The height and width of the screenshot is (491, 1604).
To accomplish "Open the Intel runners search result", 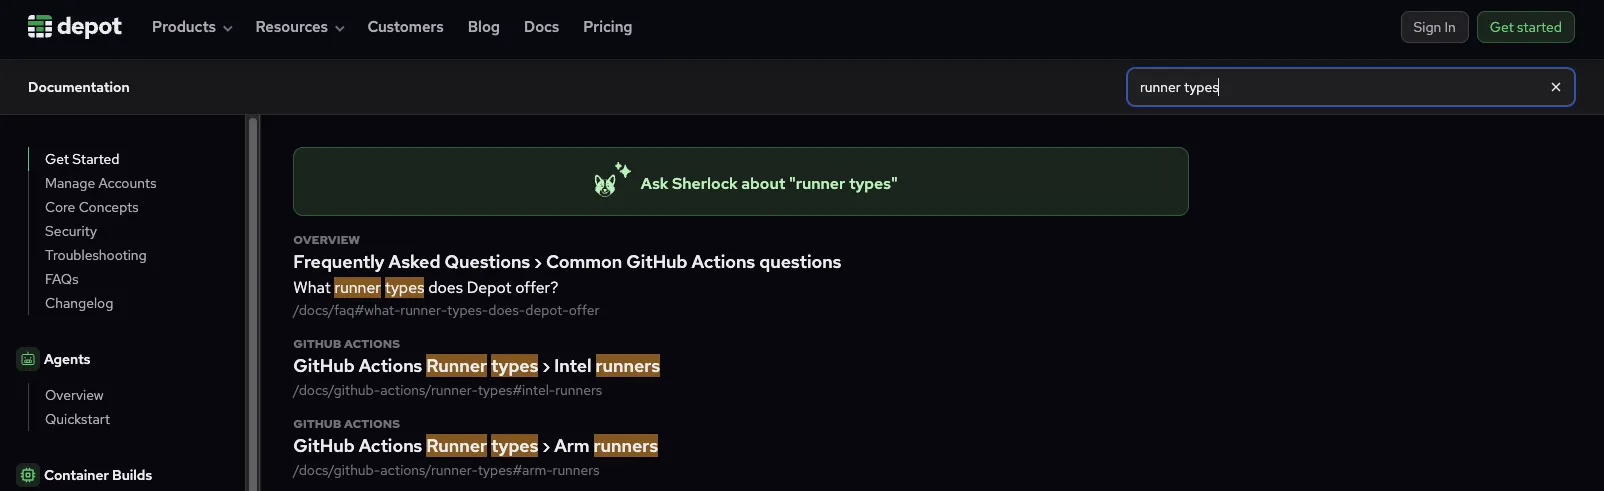I will [x=476, y=366].
